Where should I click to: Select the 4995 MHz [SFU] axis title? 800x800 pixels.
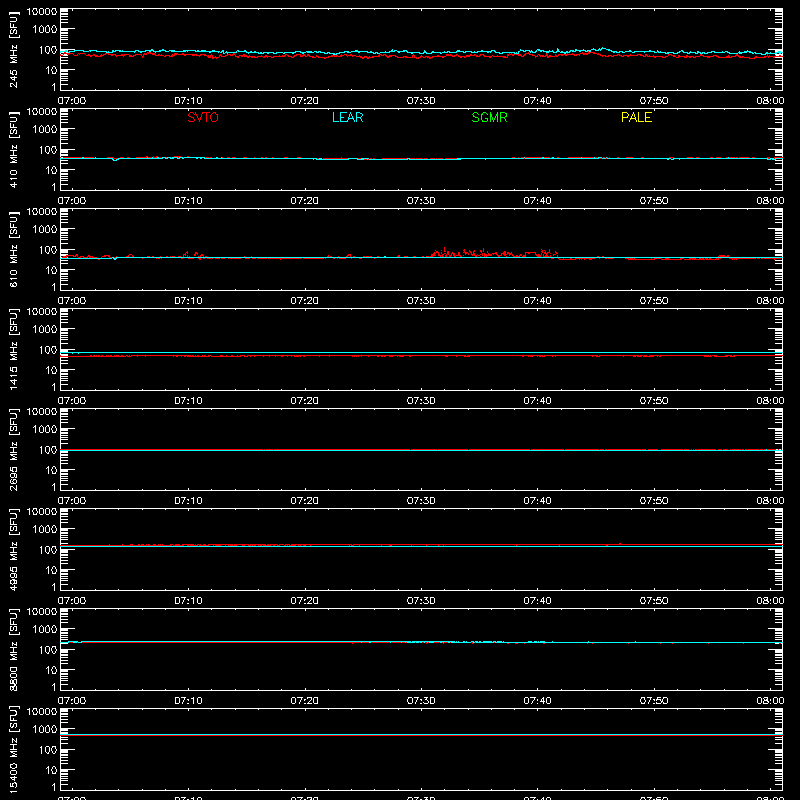13,549
